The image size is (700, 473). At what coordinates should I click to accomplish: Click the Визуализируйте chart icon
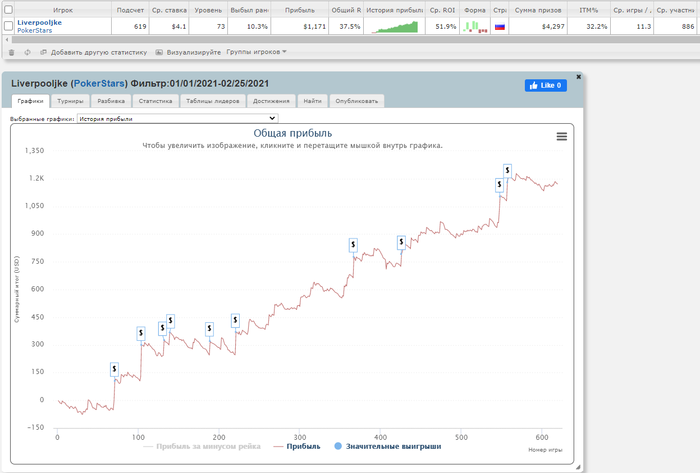pos(159,52)
